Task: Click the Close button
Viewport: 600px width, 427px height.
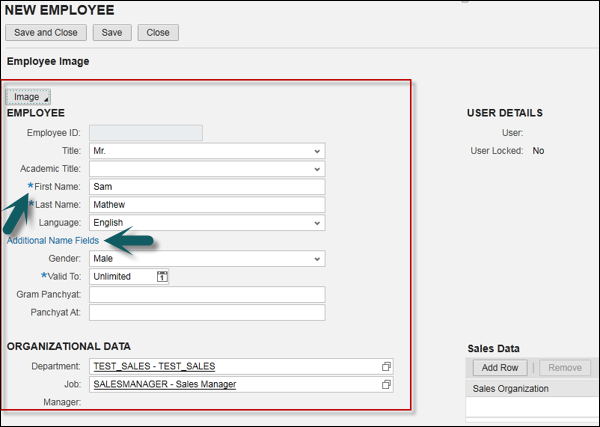Action: pyautogui.click(x=158, y=33)
